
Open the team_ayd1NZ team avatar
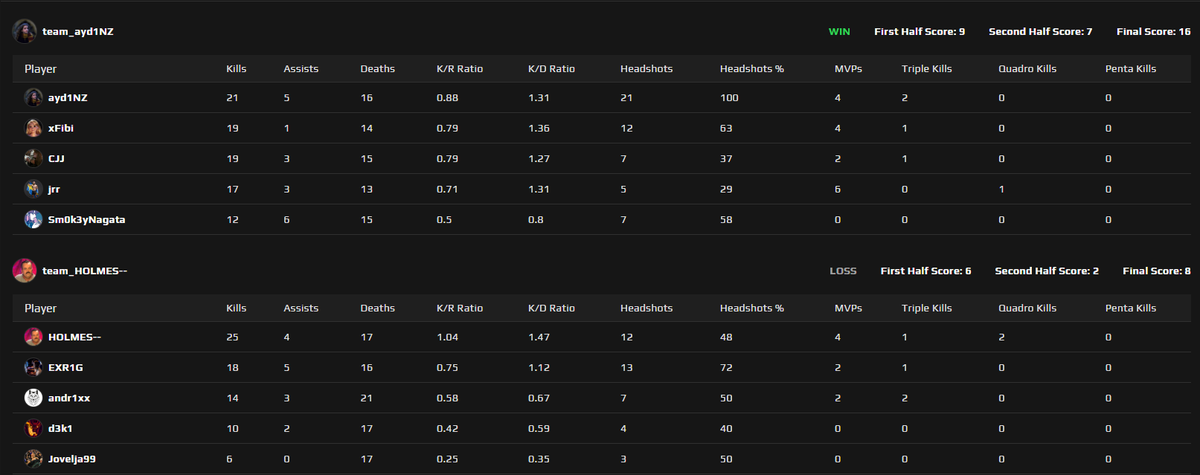[x=25, y=31]
